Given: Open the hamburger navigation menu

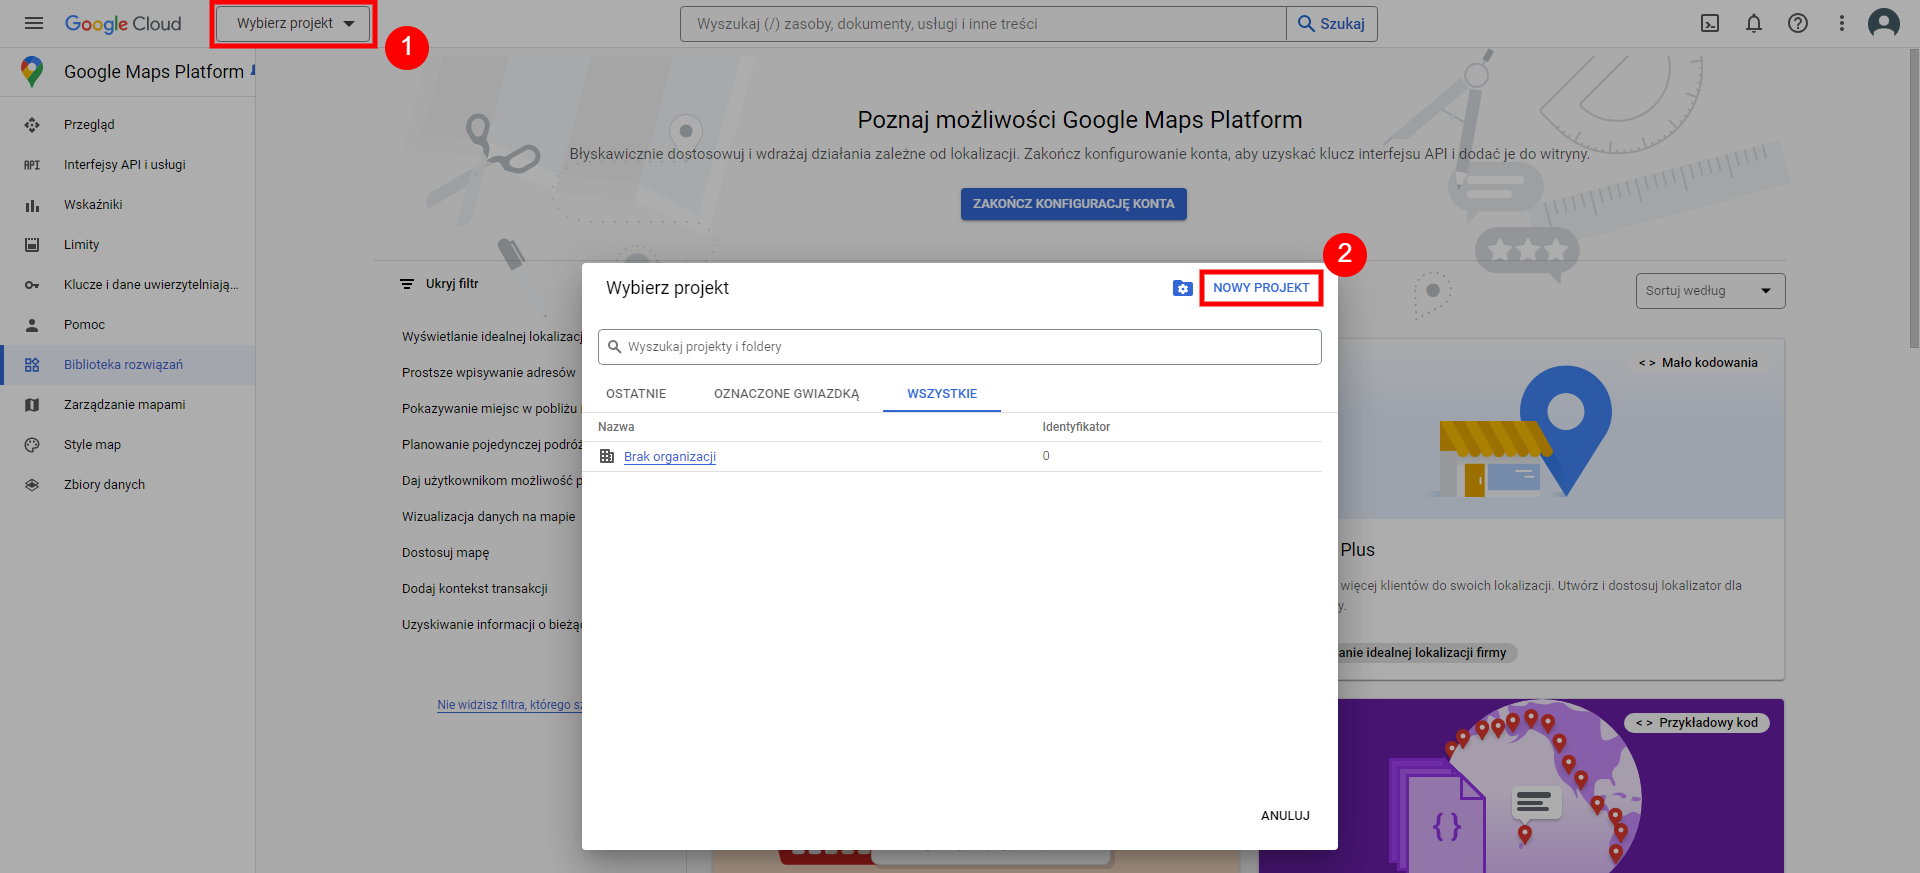Looking at the screenshot, I should click(x=34, y=23).
